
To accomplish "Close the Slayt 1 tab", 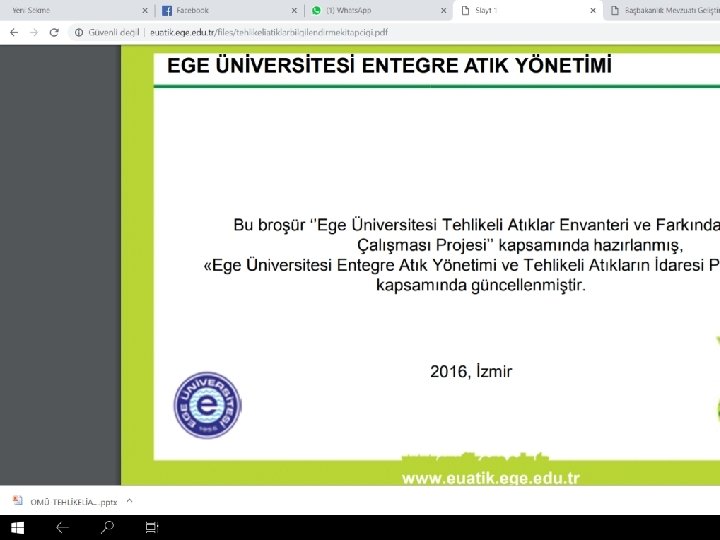I will (x=593, y=10).
